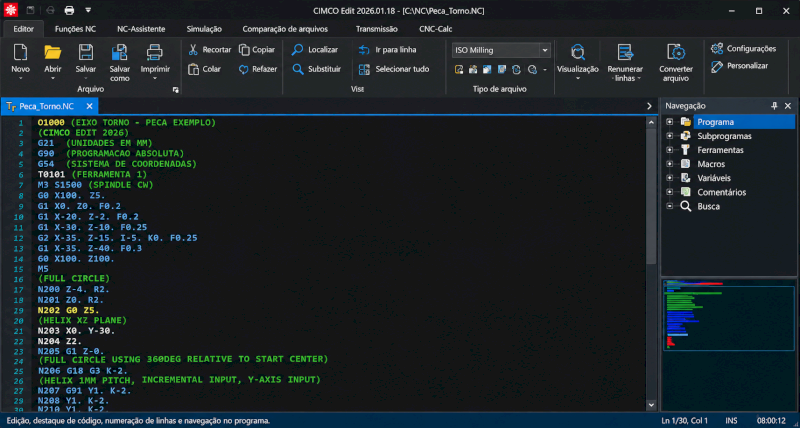The image size is (800, 428).
Task: Click quick-access printer icon in title bar
Action: pos(69,10)
